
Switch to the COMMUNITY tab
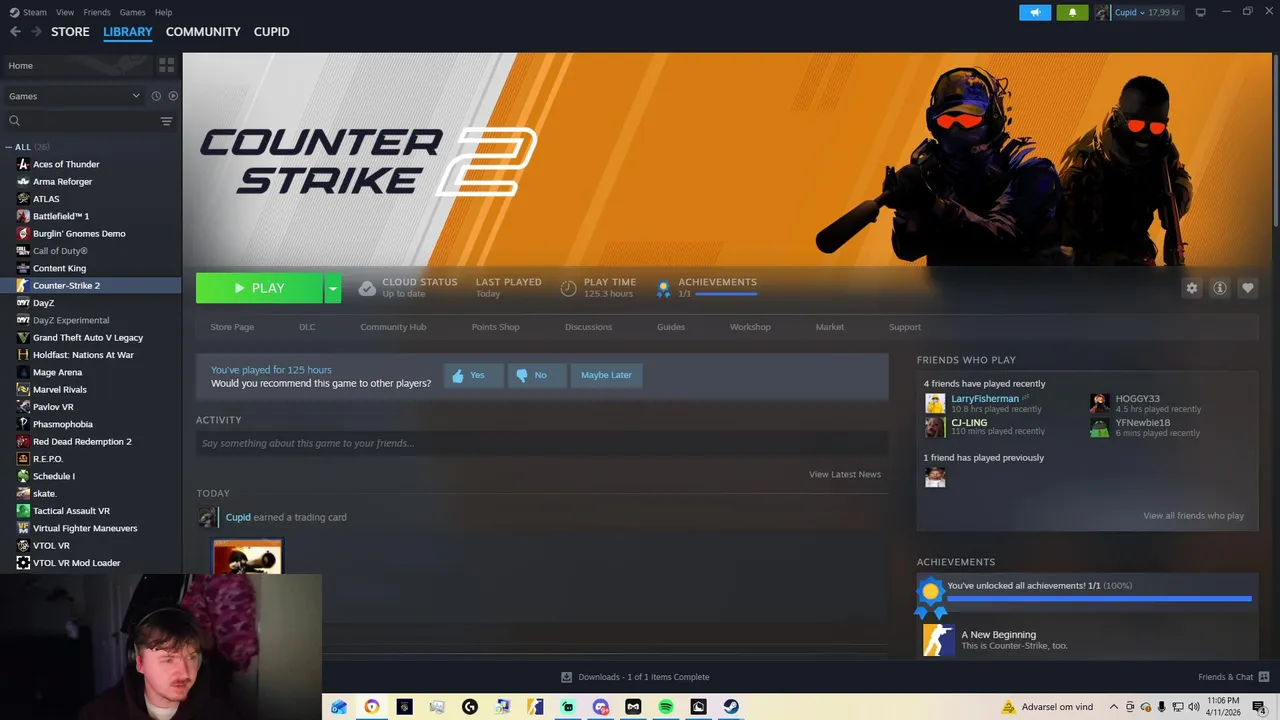[x=203, y=32]
